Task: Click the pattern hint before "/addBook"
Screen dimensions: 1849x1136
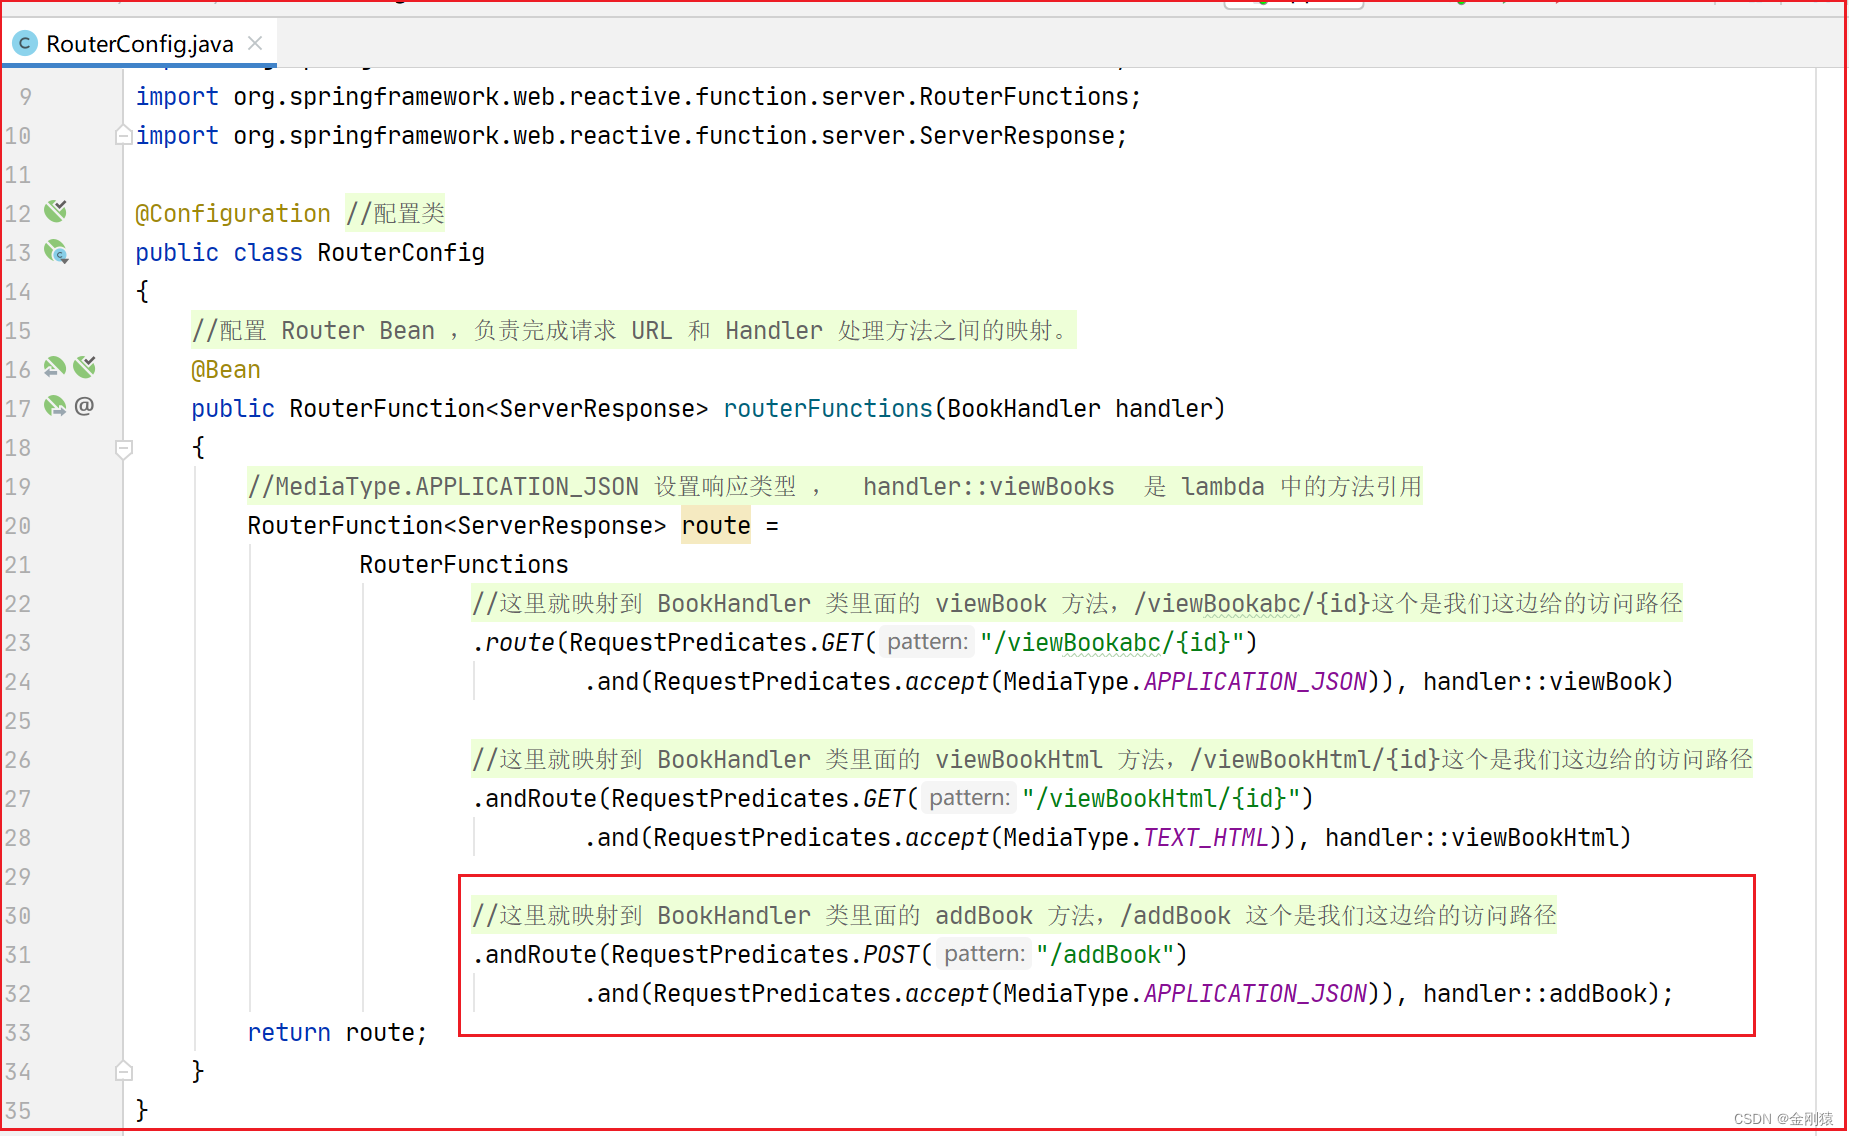Action: point(984,954)
